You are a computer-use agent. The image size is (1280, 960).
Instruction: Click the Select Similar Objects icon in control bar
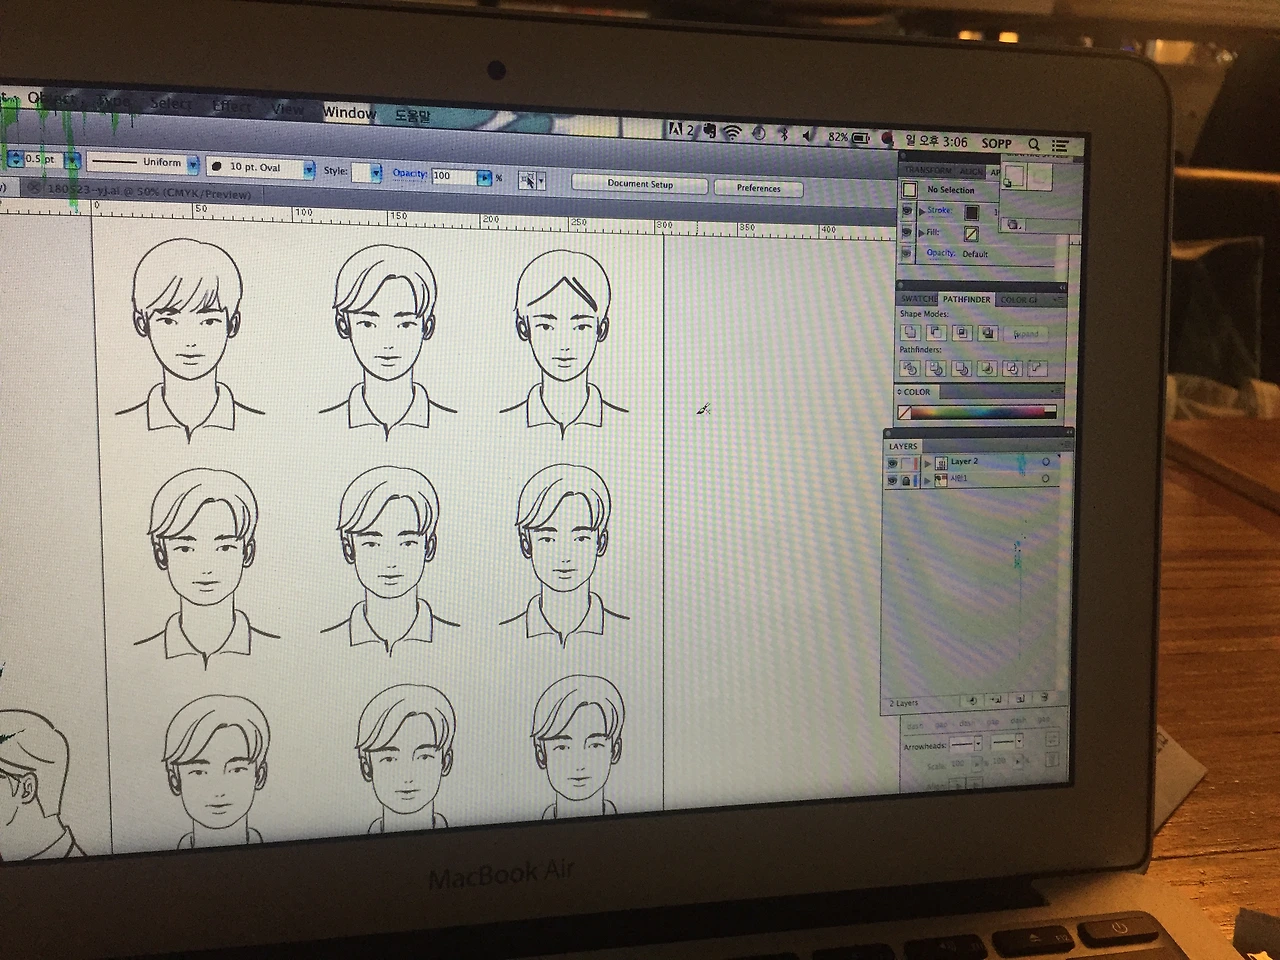[528, 180]
